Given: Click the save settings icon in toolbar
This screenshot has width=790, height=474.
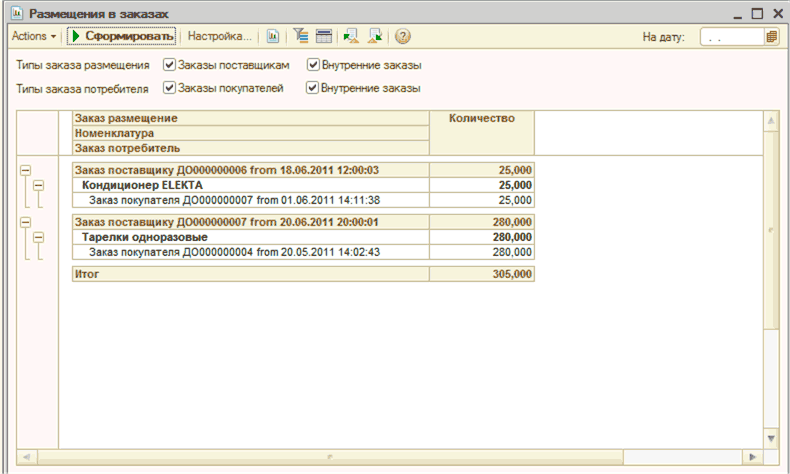Looking at the screenshot, I should point(375,36).
